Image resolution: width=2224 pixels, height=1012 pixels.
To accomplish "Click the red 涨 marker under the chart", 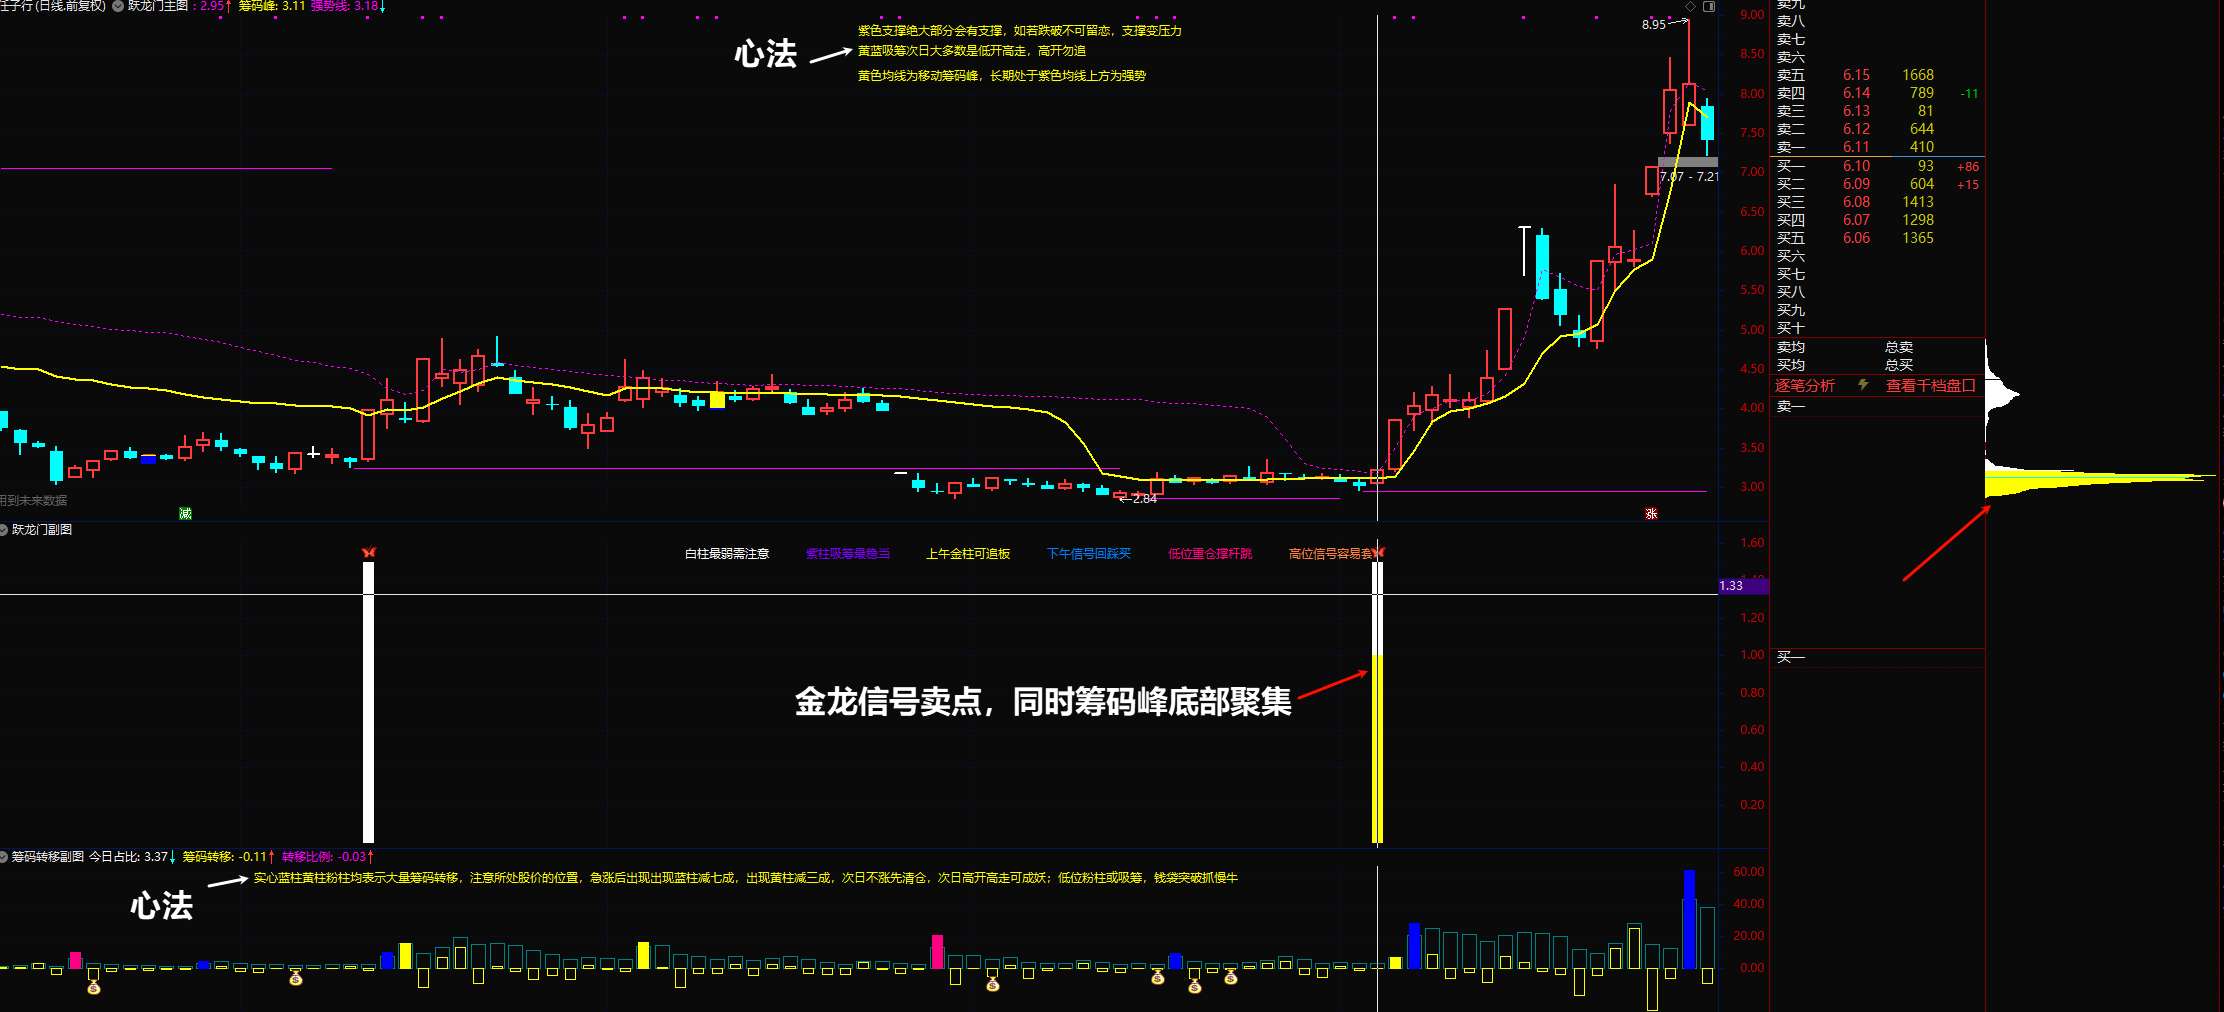I will (1651, 513).
